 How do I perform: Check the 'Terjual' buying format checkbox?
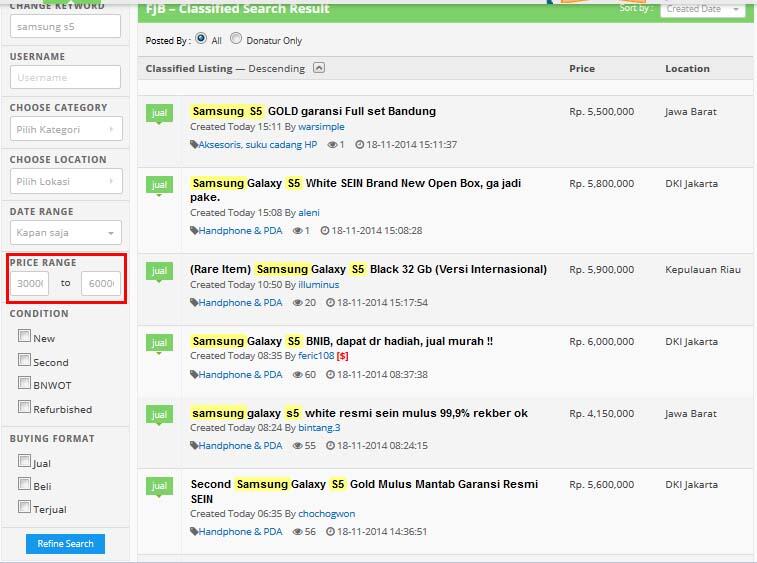click(x=24, y=507)
